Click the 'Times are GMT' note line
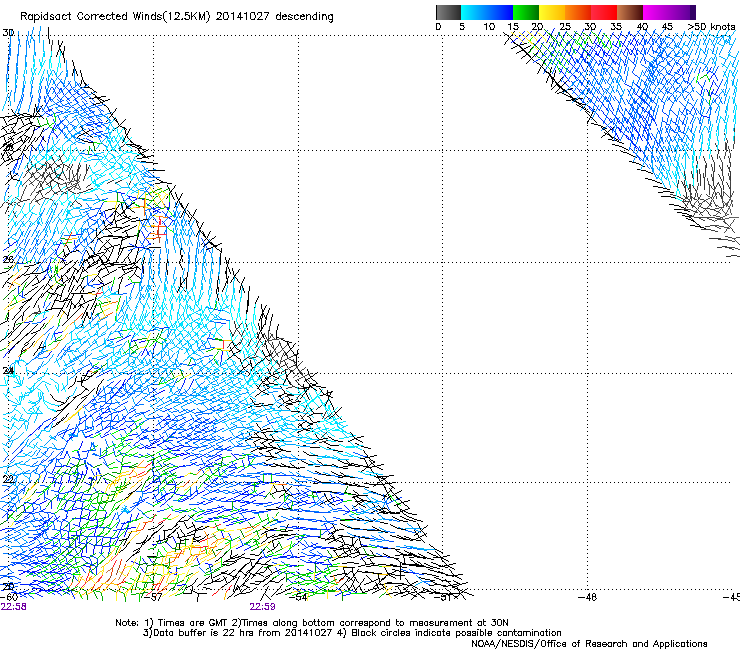740x650 pixels. (312, 623)
